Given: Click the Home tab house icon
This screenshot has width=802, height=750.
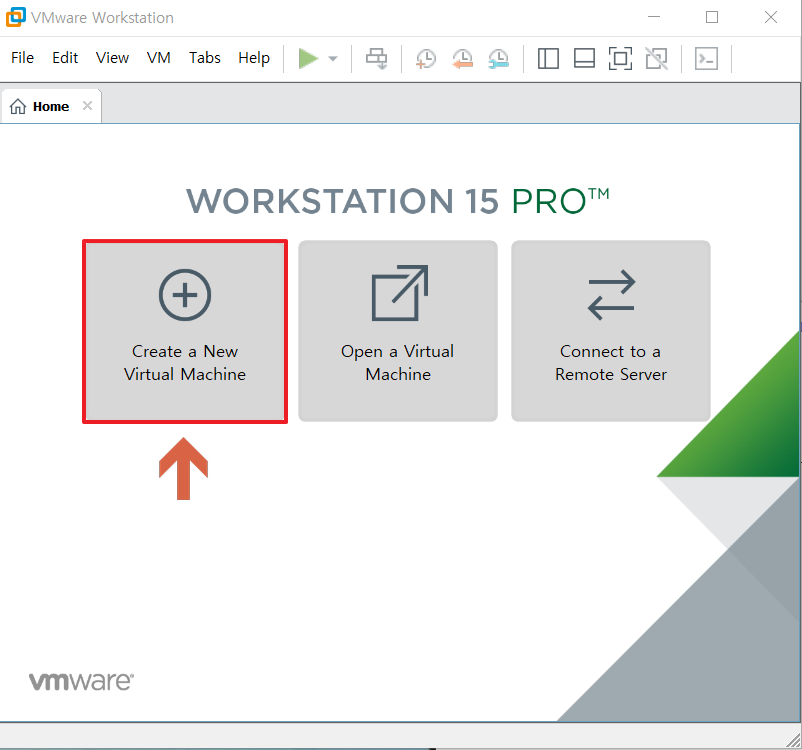Looking at the screenshot, I should pyautogui.click(x=18, y=106).
